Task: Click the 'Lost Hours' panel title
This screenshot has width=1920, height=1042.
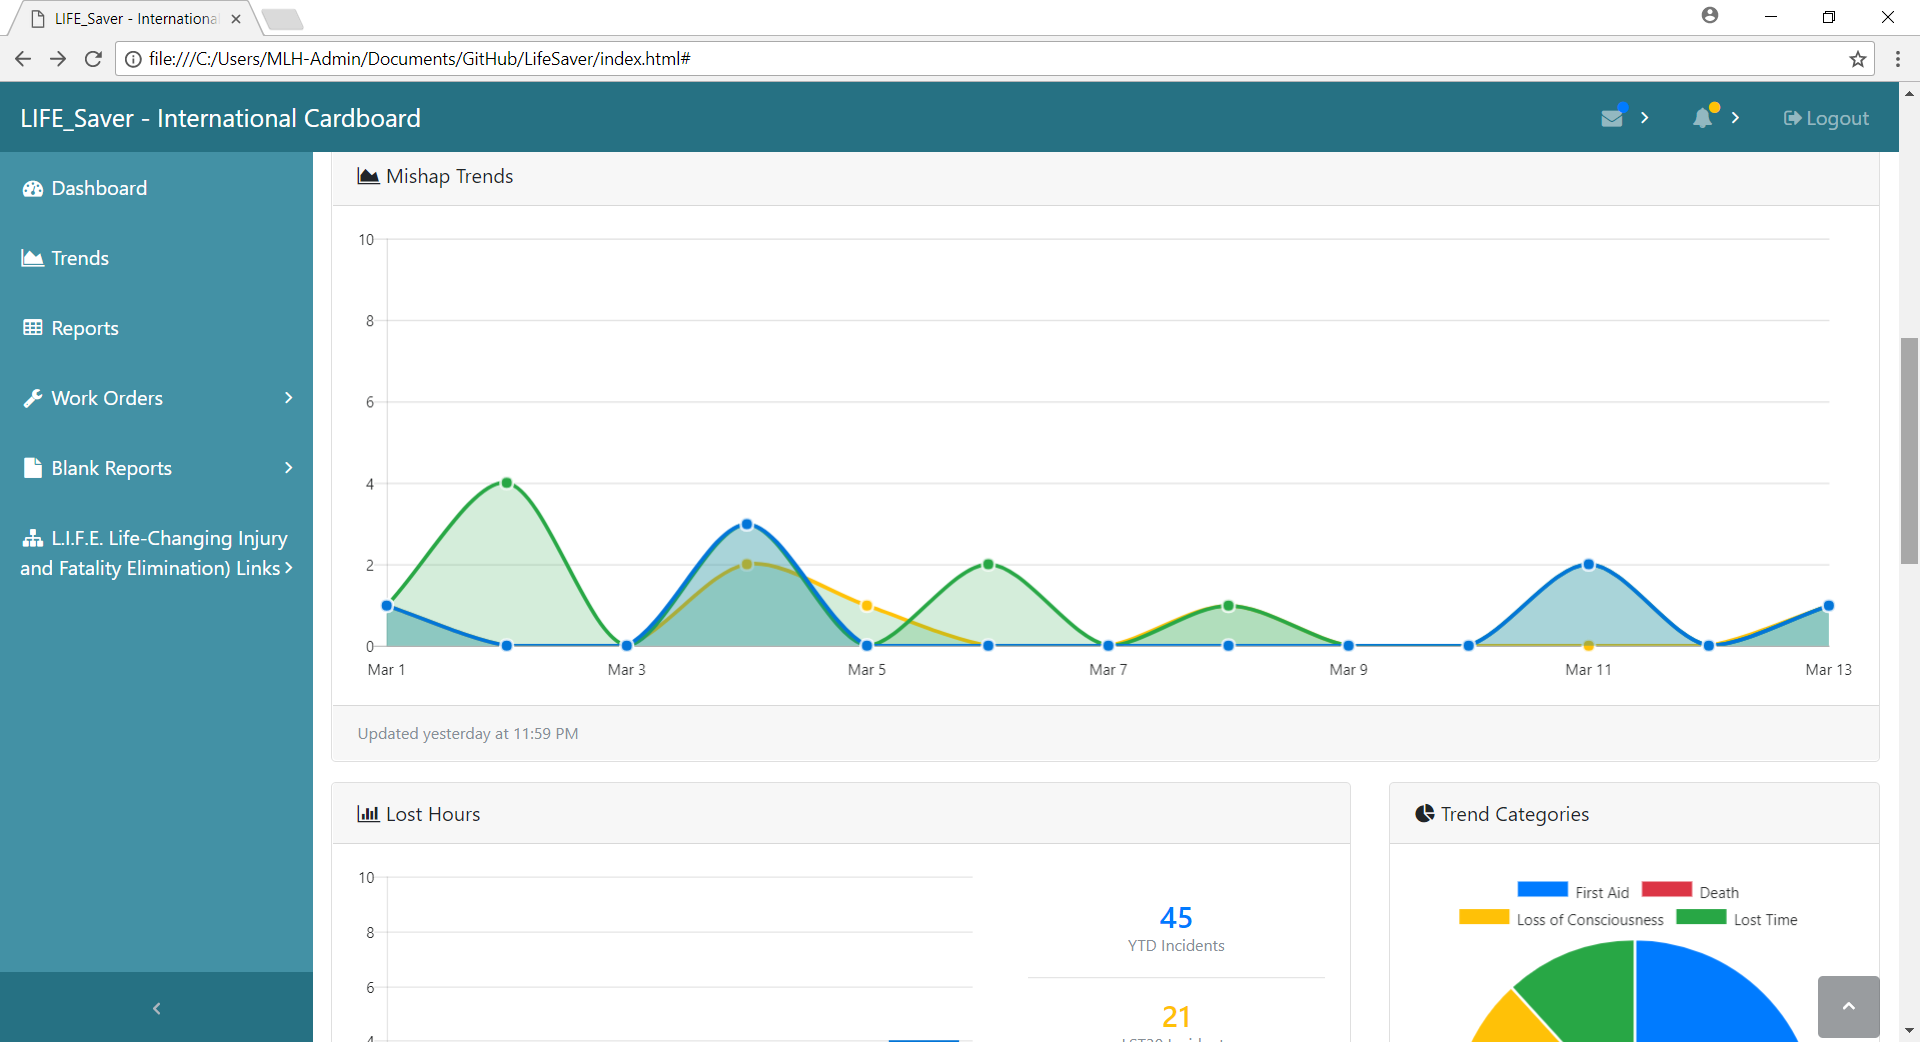Action: tap(433, 814)
